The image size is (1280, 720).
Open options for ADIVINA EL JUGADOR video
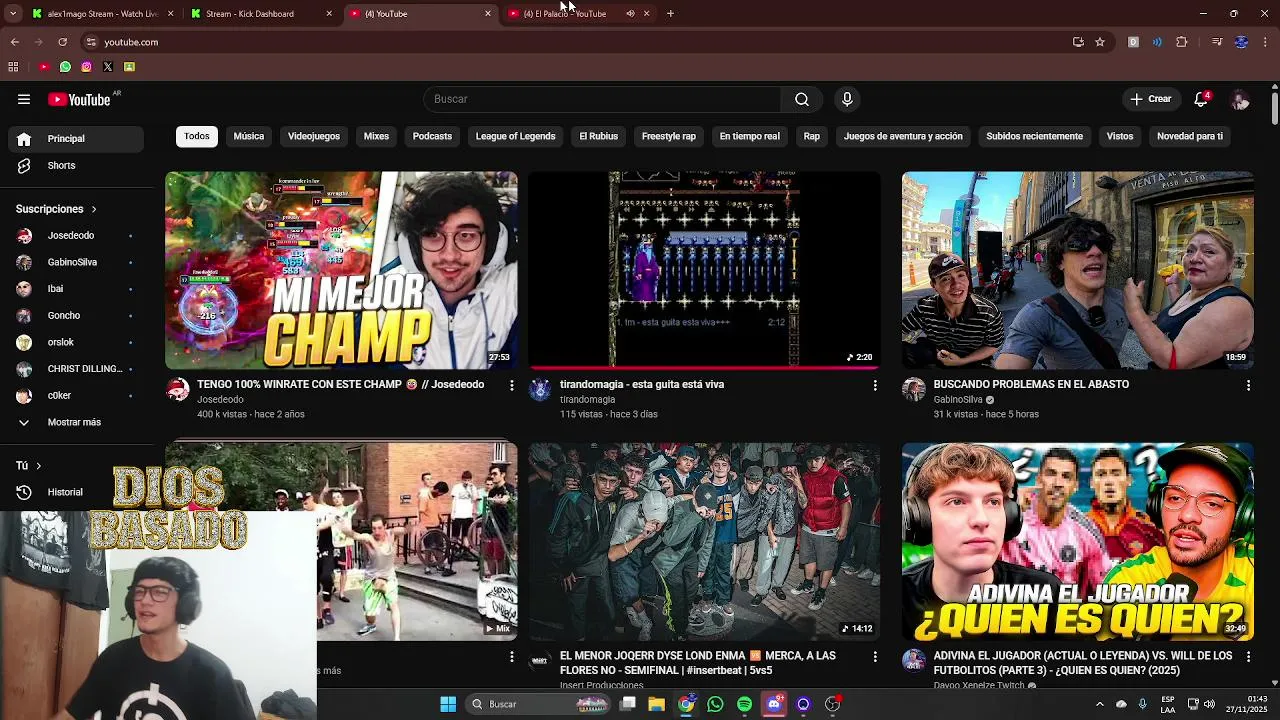(1248, 657)
